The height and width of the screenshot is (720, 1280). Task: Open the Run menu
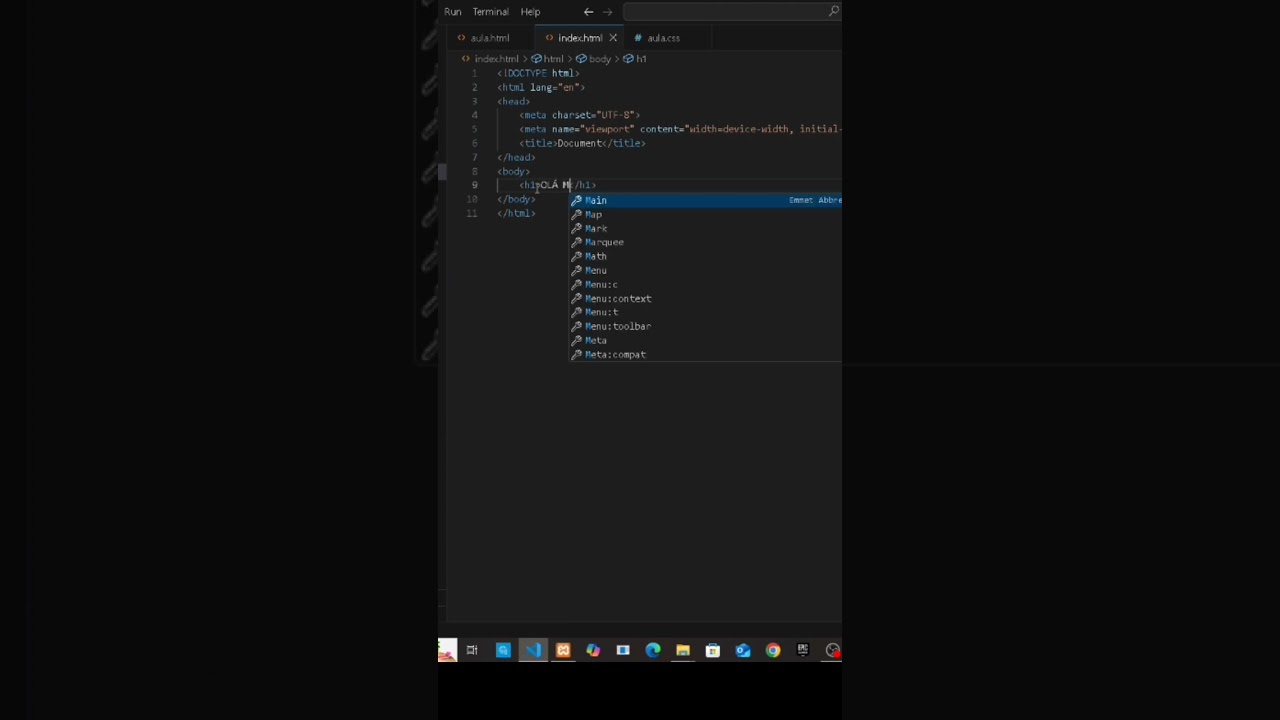pyautogui.click(x=453, y=12)
